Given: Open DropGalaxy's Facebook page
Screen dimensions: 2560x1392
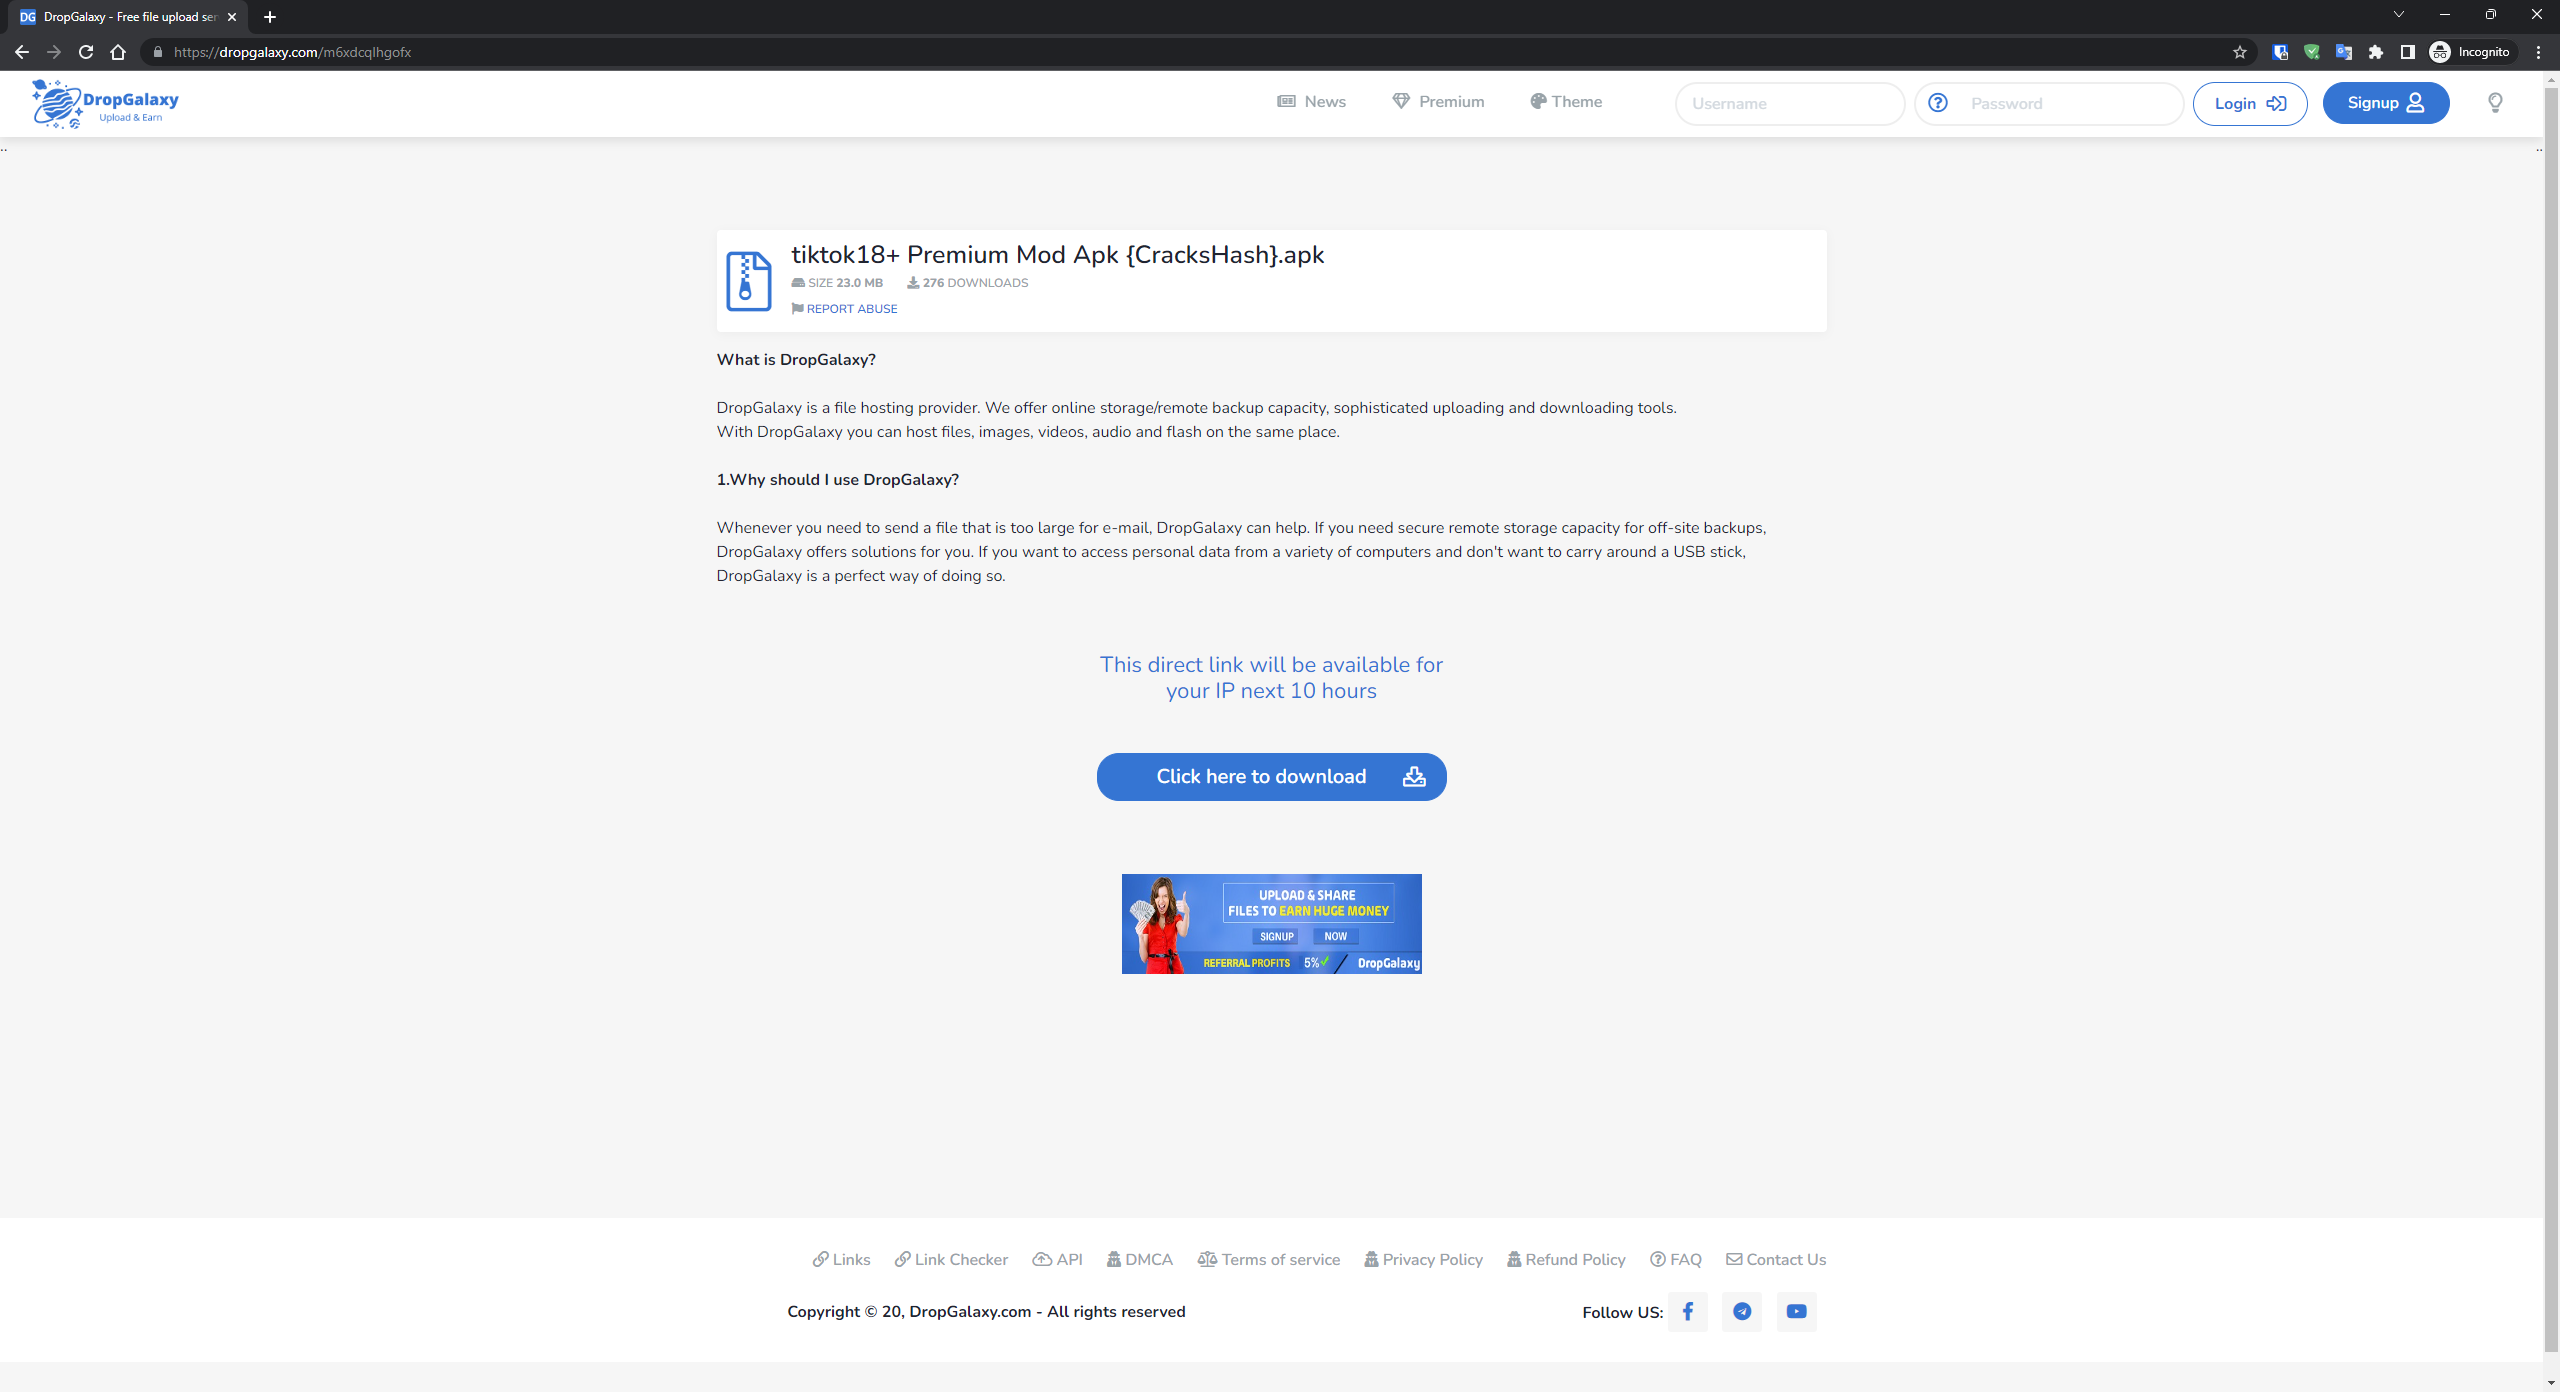Looking at the screenshot, I should [x=1687, y=1311].
